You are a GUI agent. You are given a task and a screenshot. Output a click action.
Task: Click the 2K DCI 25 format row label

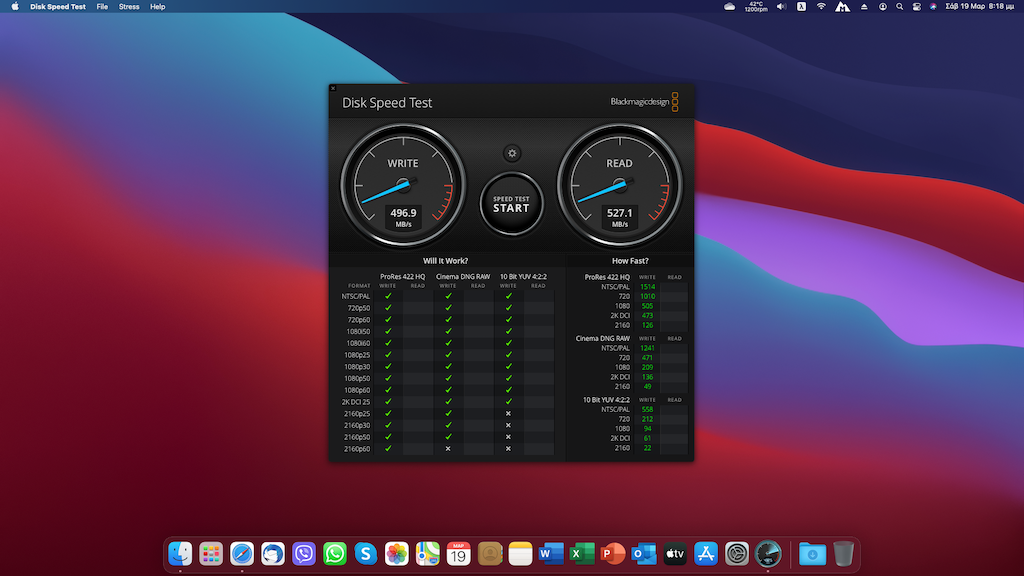356,402
